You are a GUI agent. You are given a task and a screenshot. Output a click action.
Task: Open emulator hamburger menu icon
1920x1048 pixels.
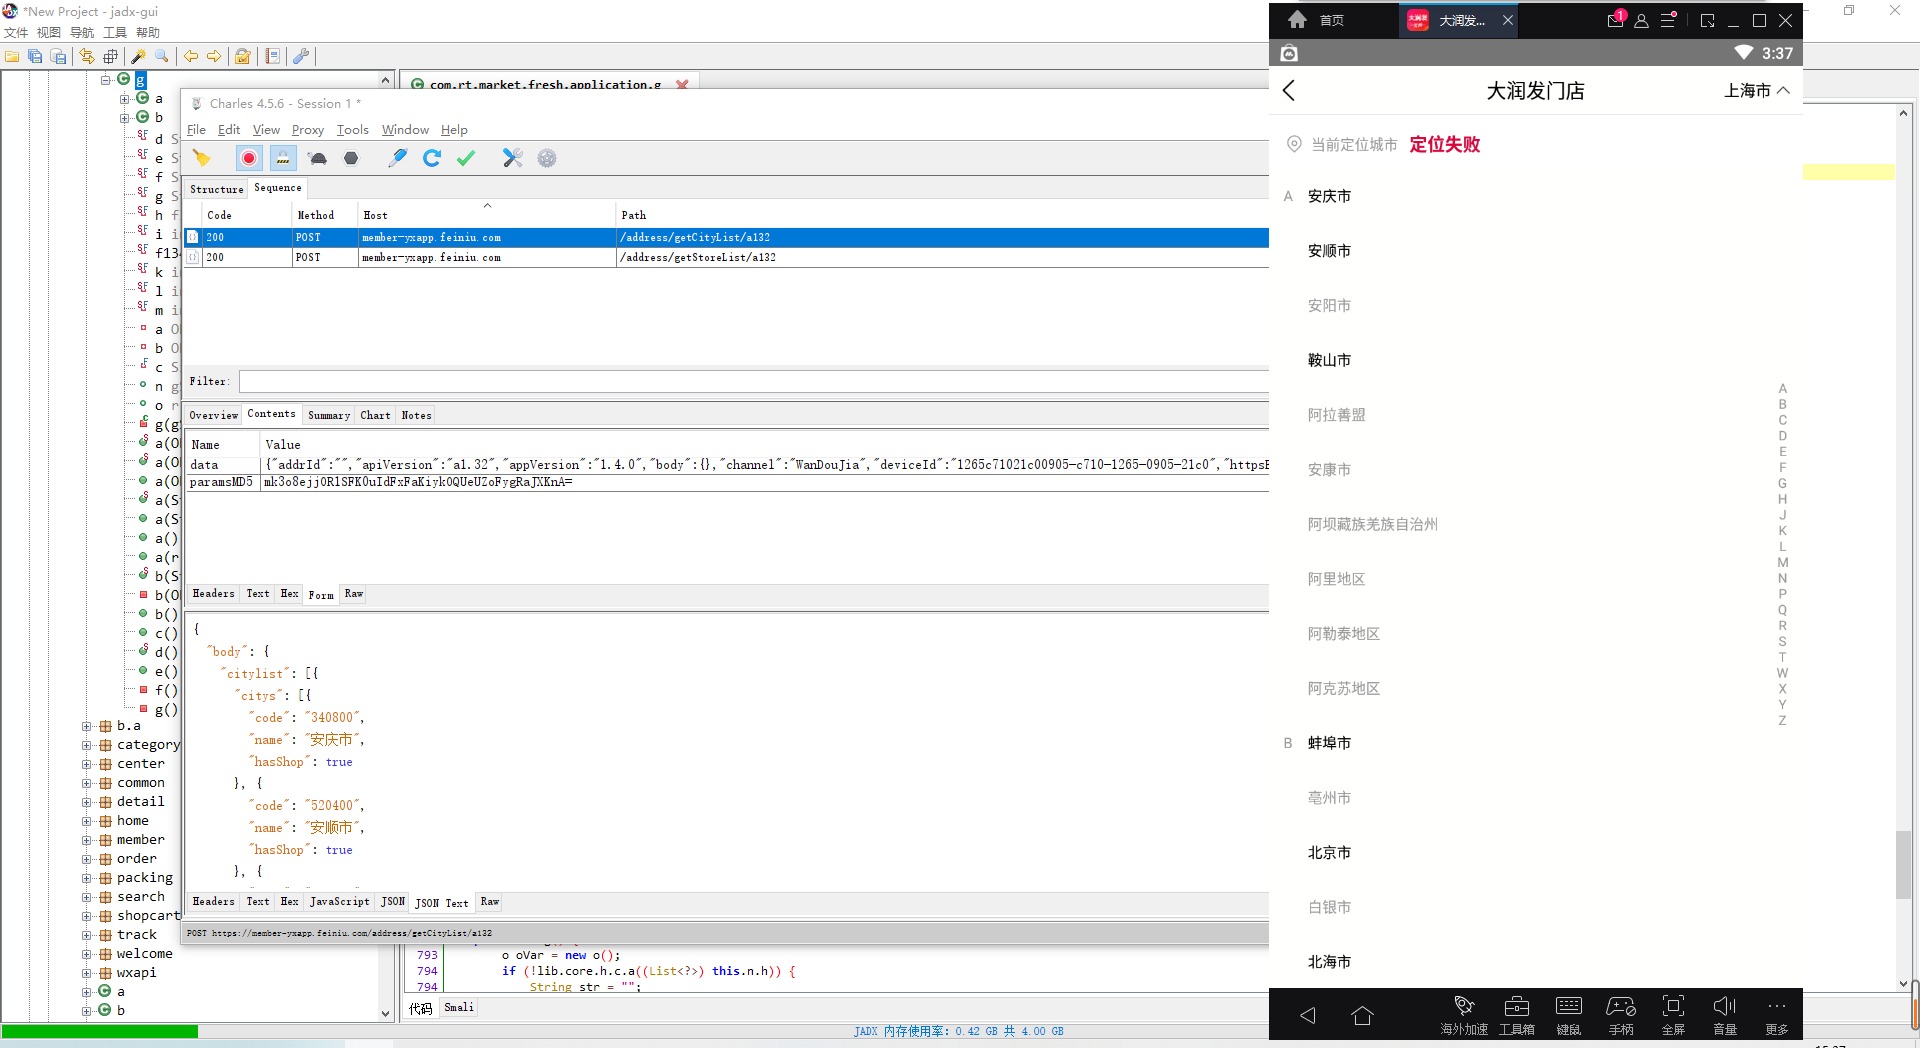point(1668,20)
